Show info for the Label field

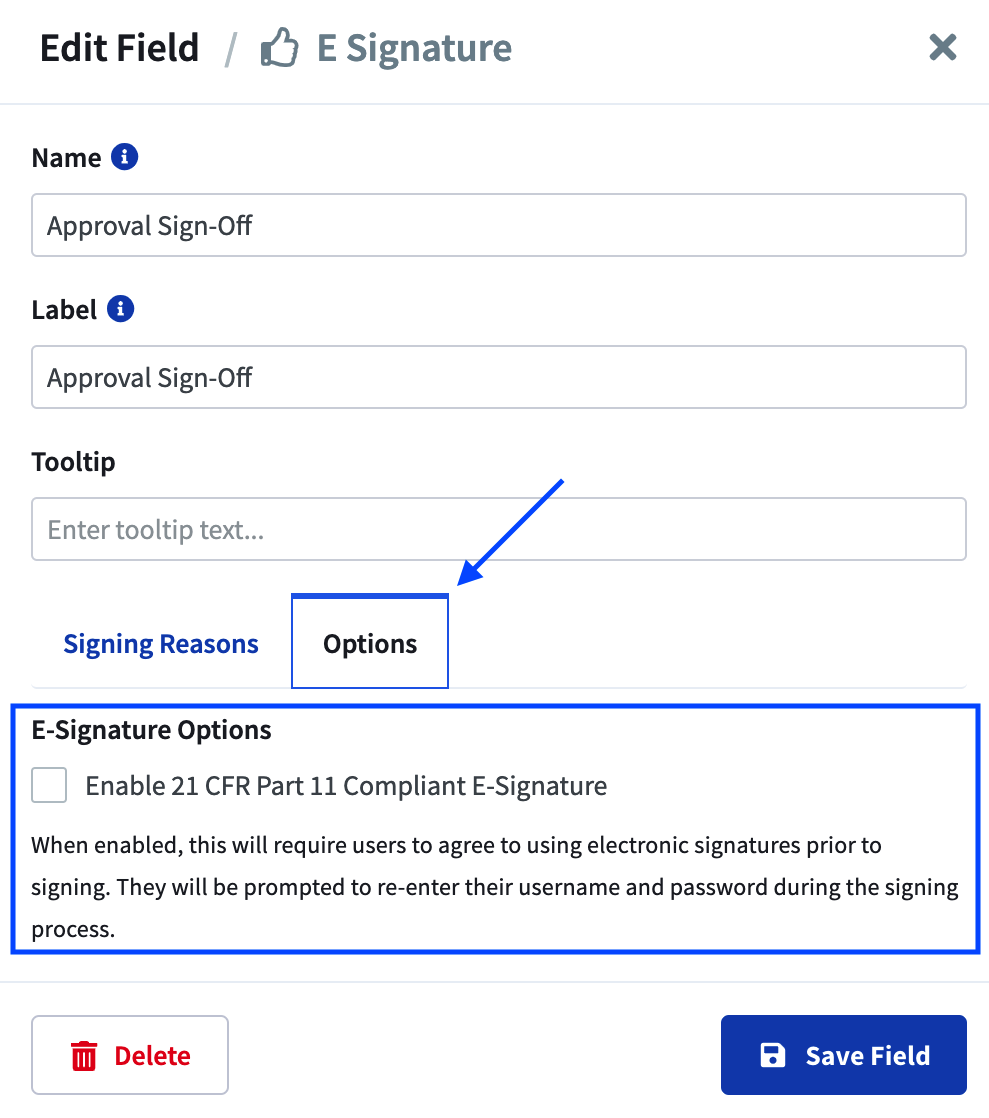tap(121, 309)
